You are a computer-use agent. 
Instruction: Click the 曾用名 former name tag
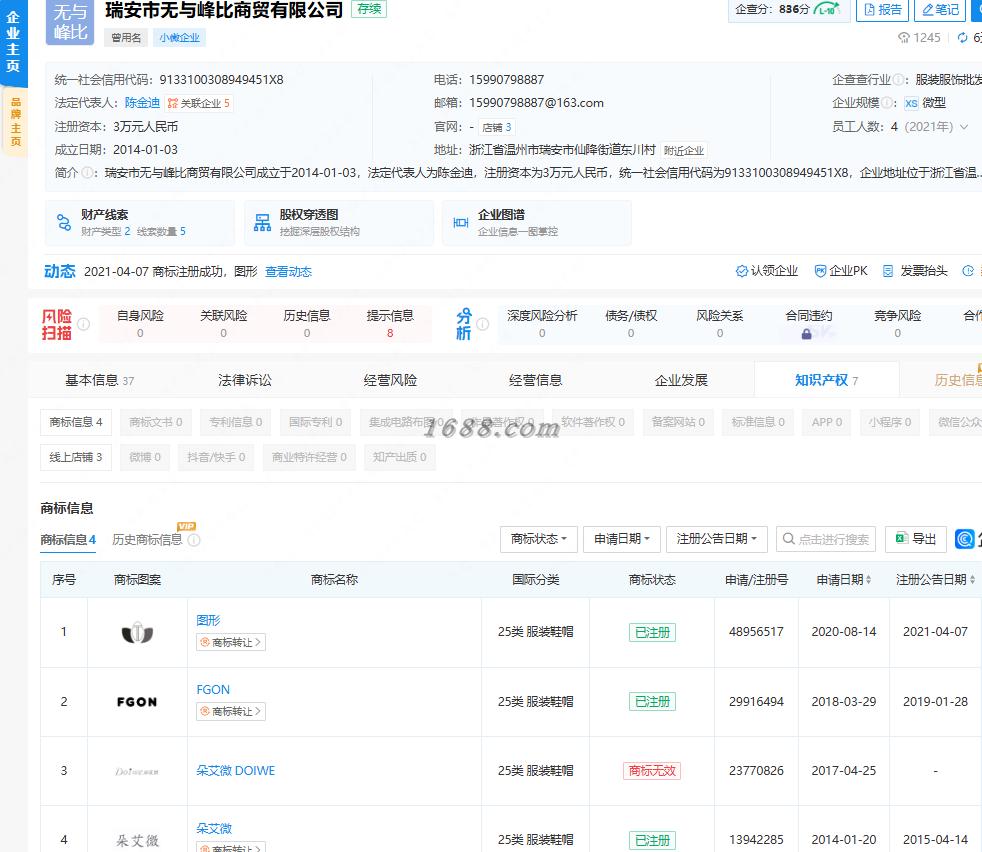tap(126, 38)
